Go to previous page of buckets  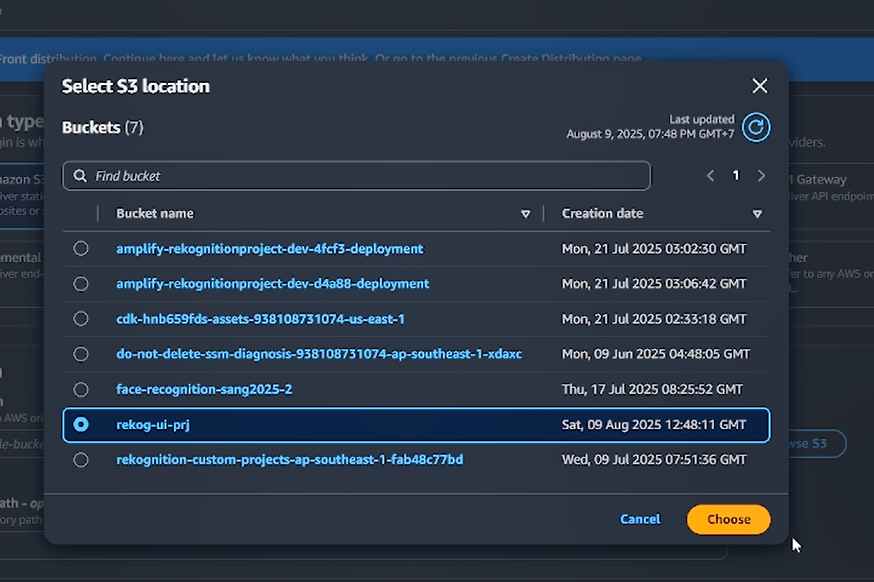tap(711, 176)
